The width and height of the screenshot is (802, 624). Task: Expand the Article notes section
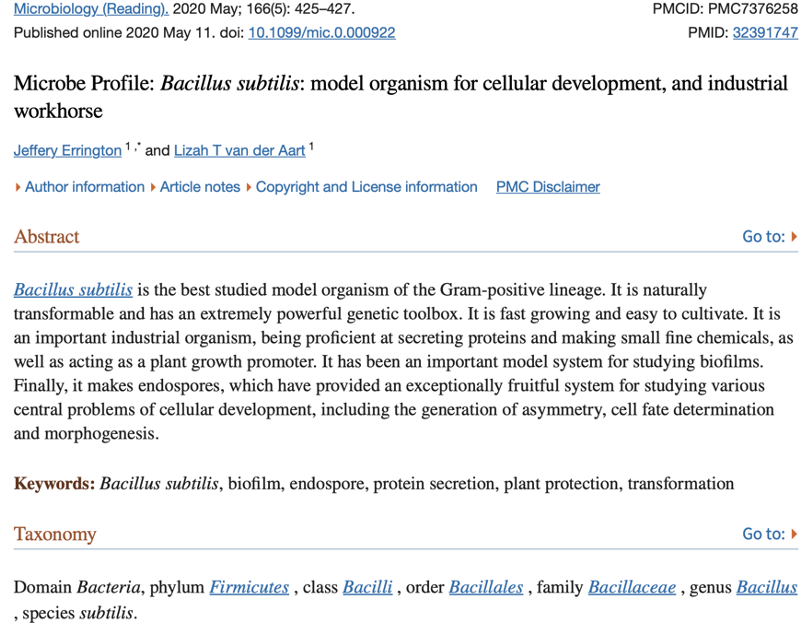tap(200, 187)
